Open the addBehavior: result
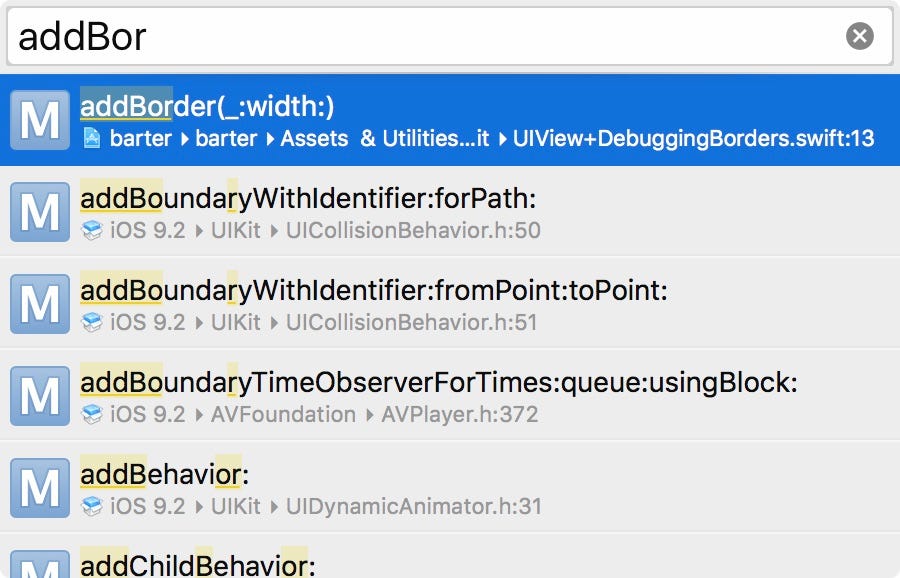900x578 pixels. pyautogui.click(x=450, y=487)
